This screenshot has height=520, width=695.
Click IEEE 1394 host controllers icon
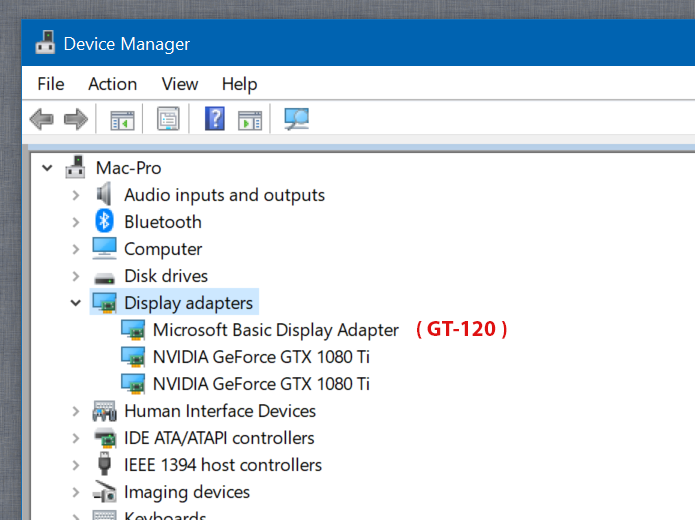coord(104,464)
